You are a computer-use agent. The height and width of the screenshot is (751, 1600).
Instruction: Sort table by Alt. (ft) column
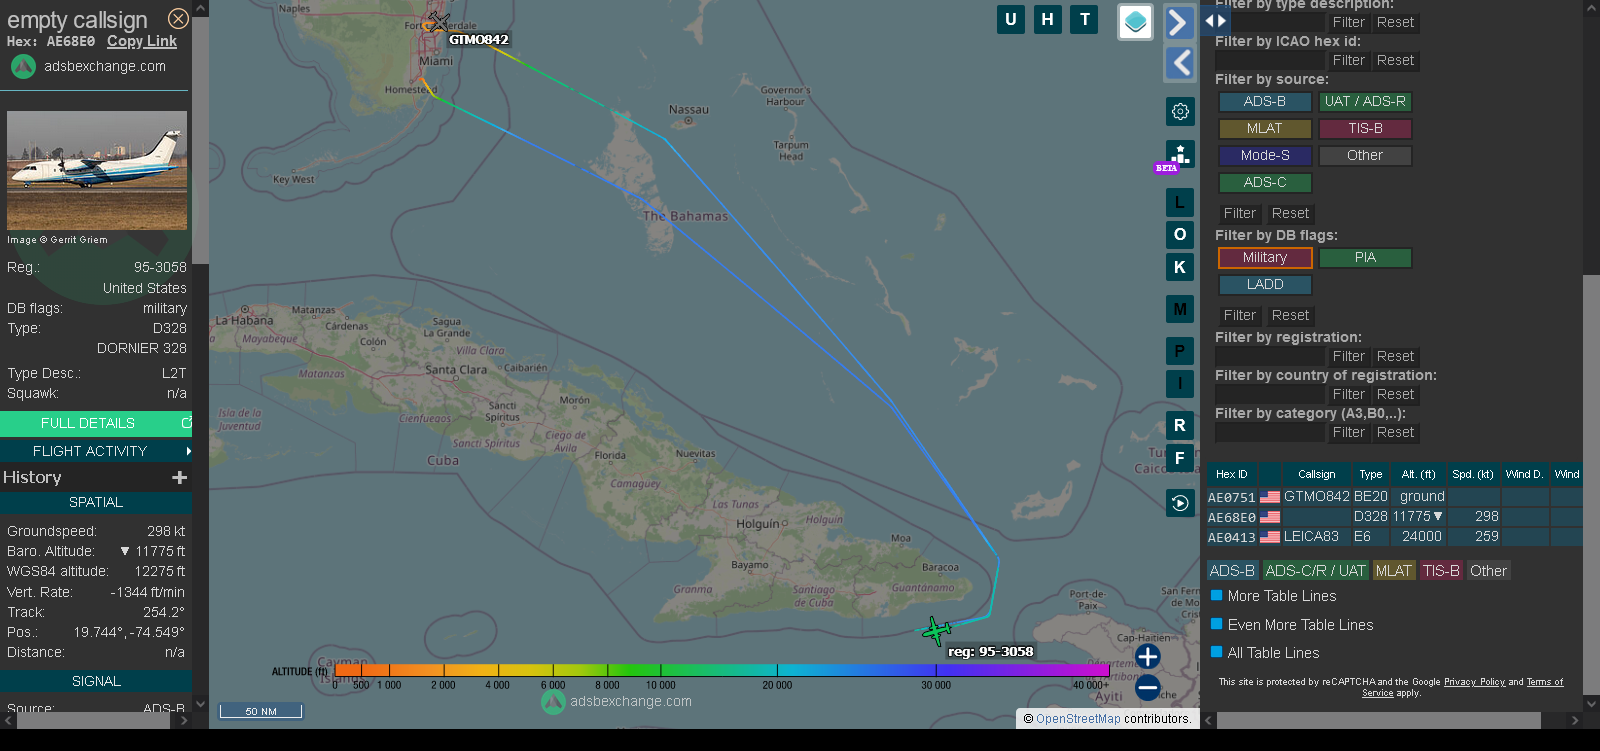coord(1418,474)
